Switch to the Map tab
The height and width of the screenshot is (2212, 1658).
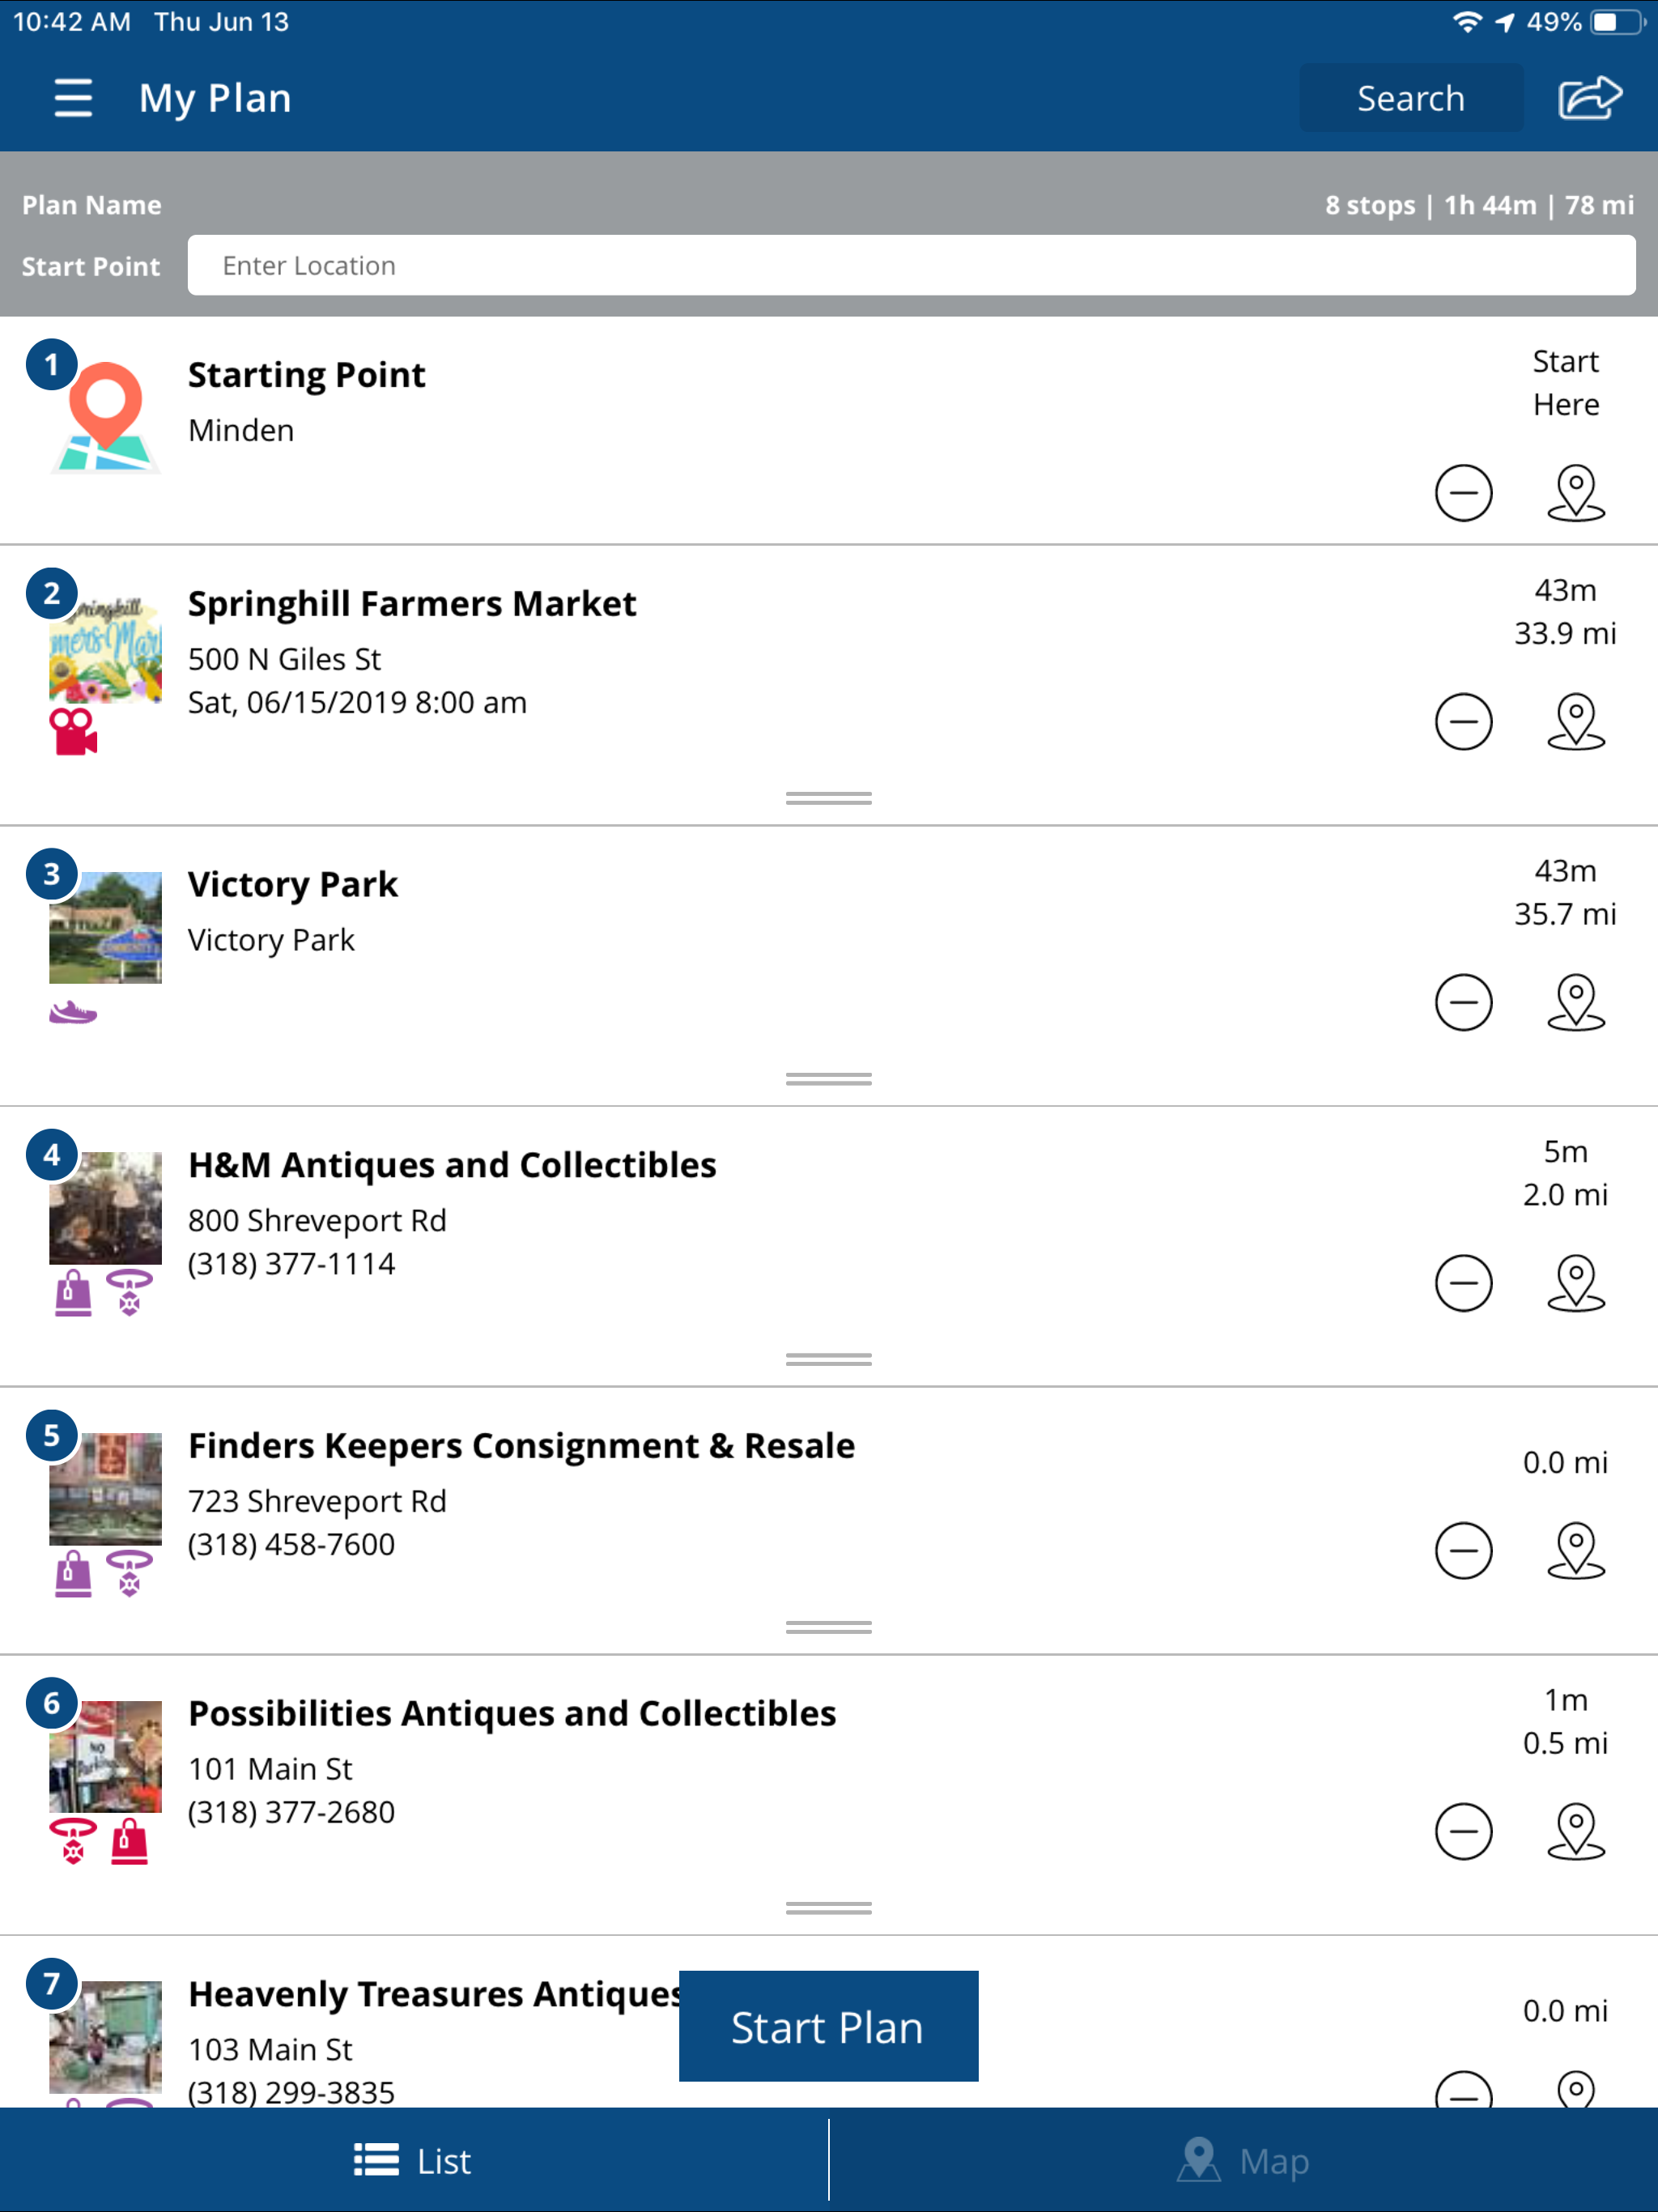1243,2161
